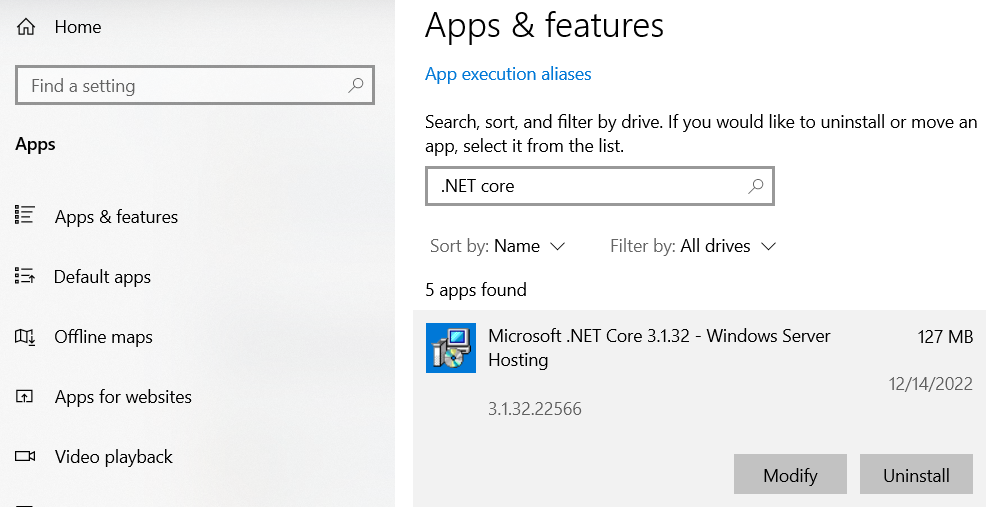Screen dimensions: 993x507
Task: Open the App execution aliases link
Action: 508,74
